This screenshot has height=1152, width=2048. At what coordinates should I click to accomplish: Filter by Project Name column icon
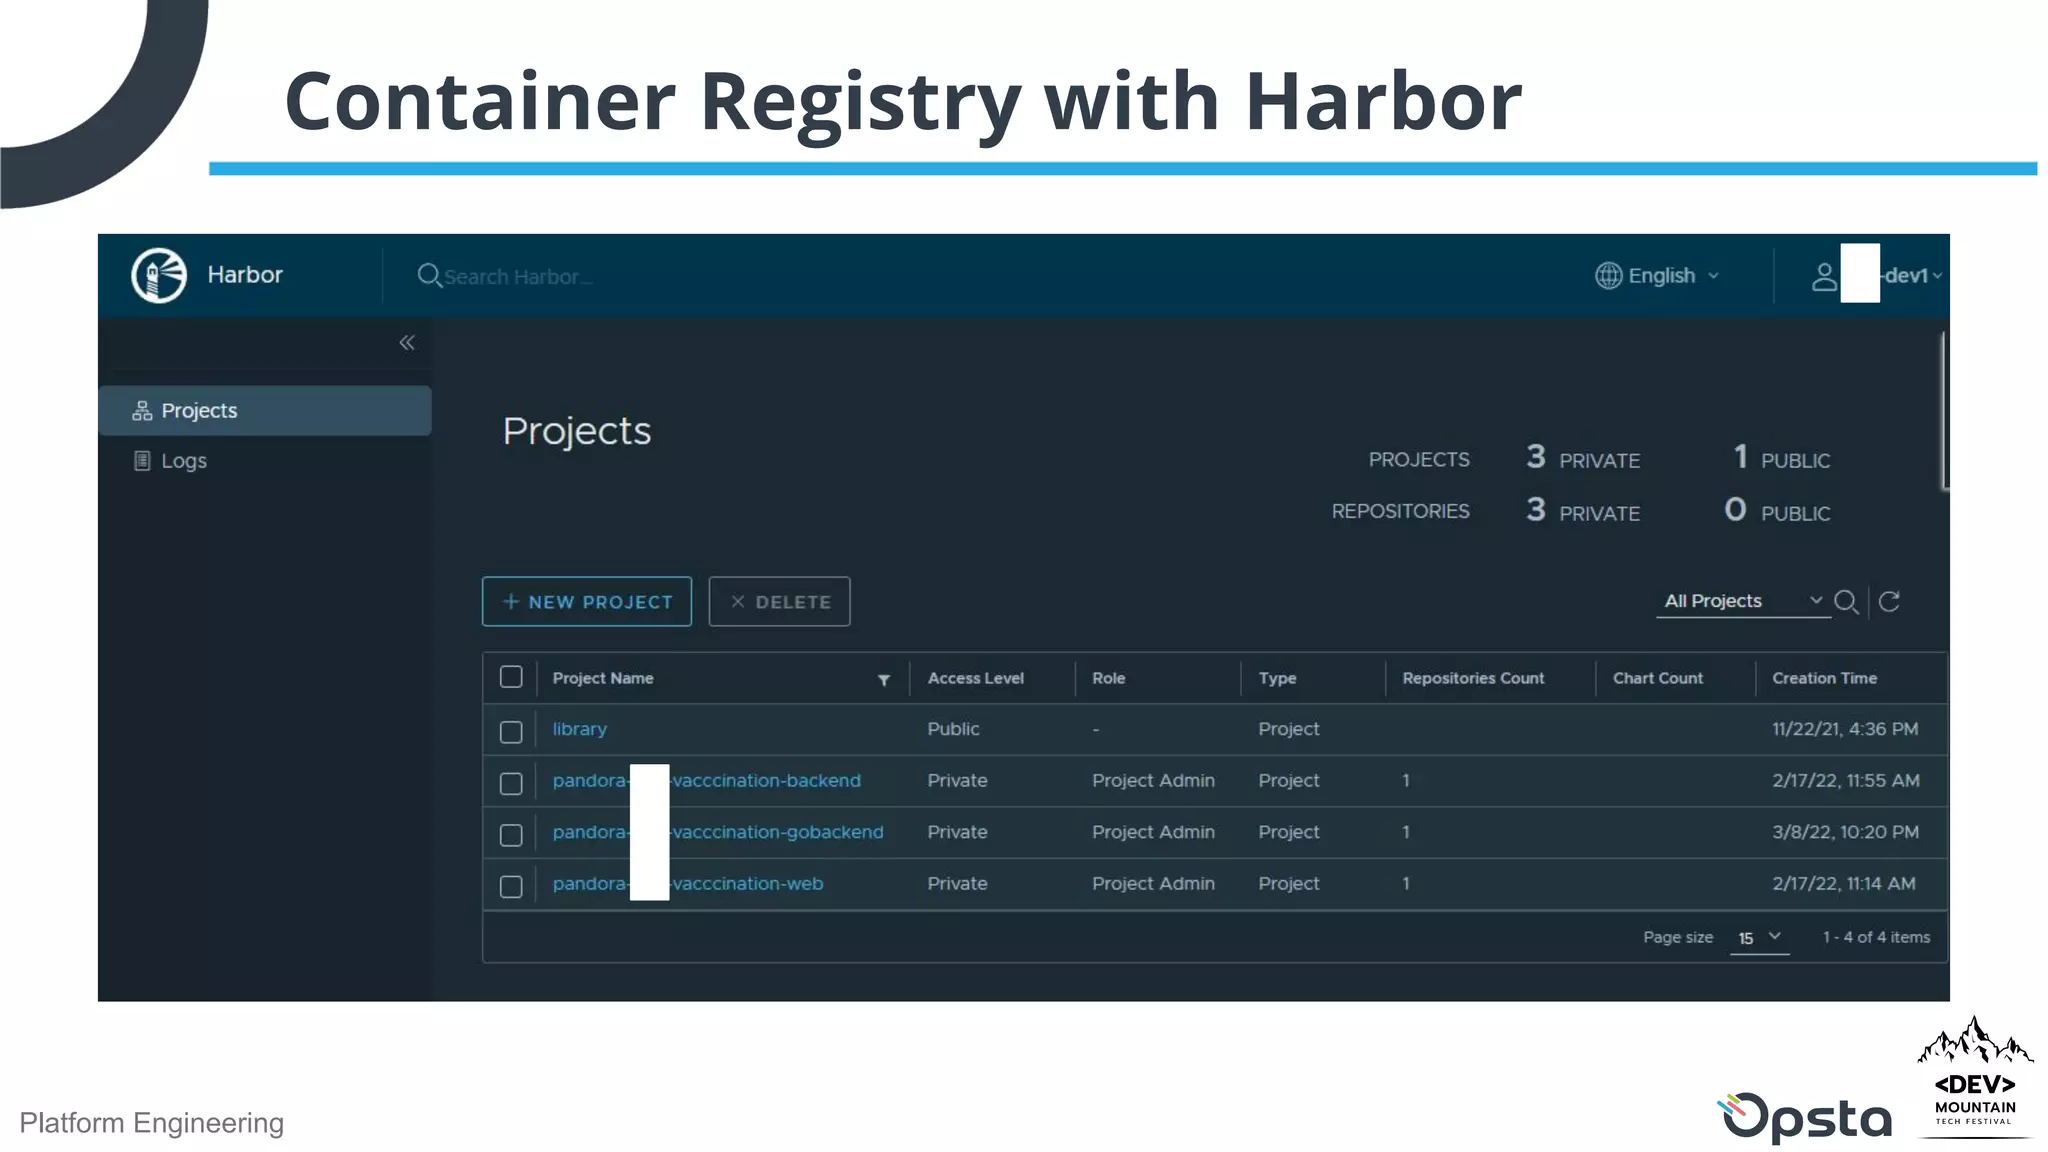click(x=884, y=680)
